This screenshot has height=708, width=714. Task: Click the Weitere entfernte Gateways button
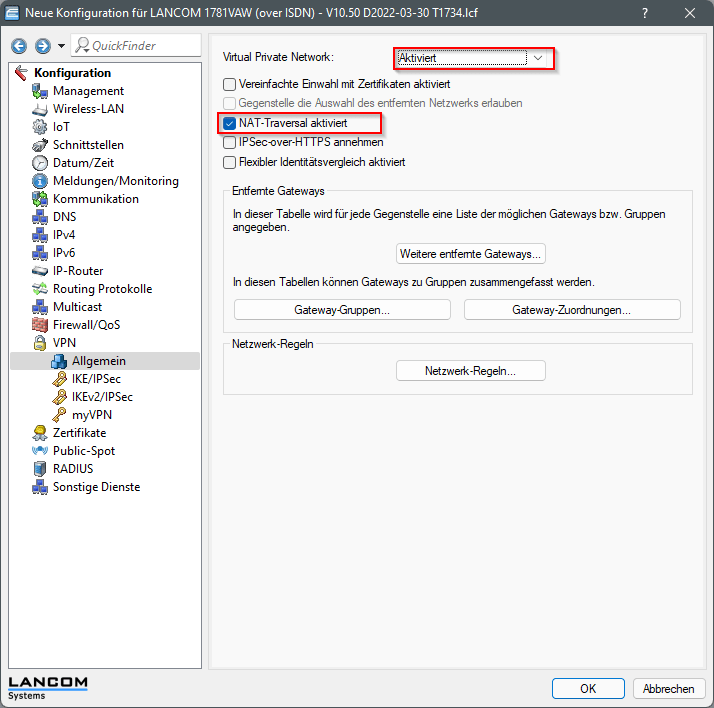(470, 254)
